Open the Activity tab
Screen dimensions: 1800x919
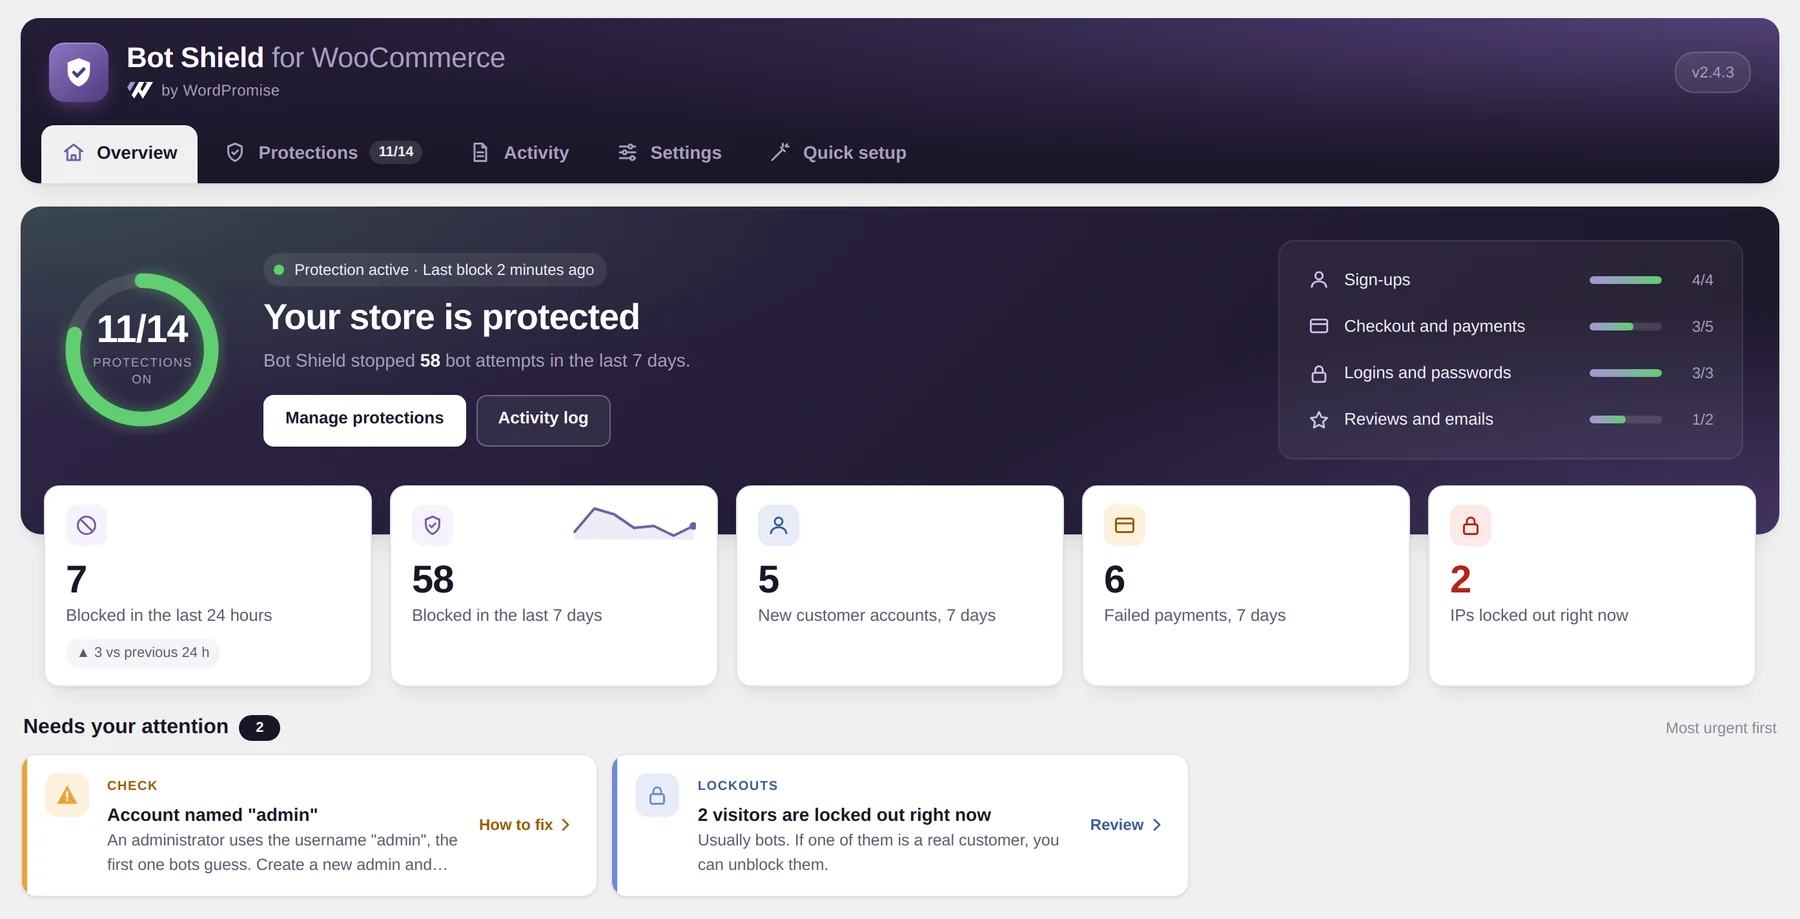[x=520, y=153]
